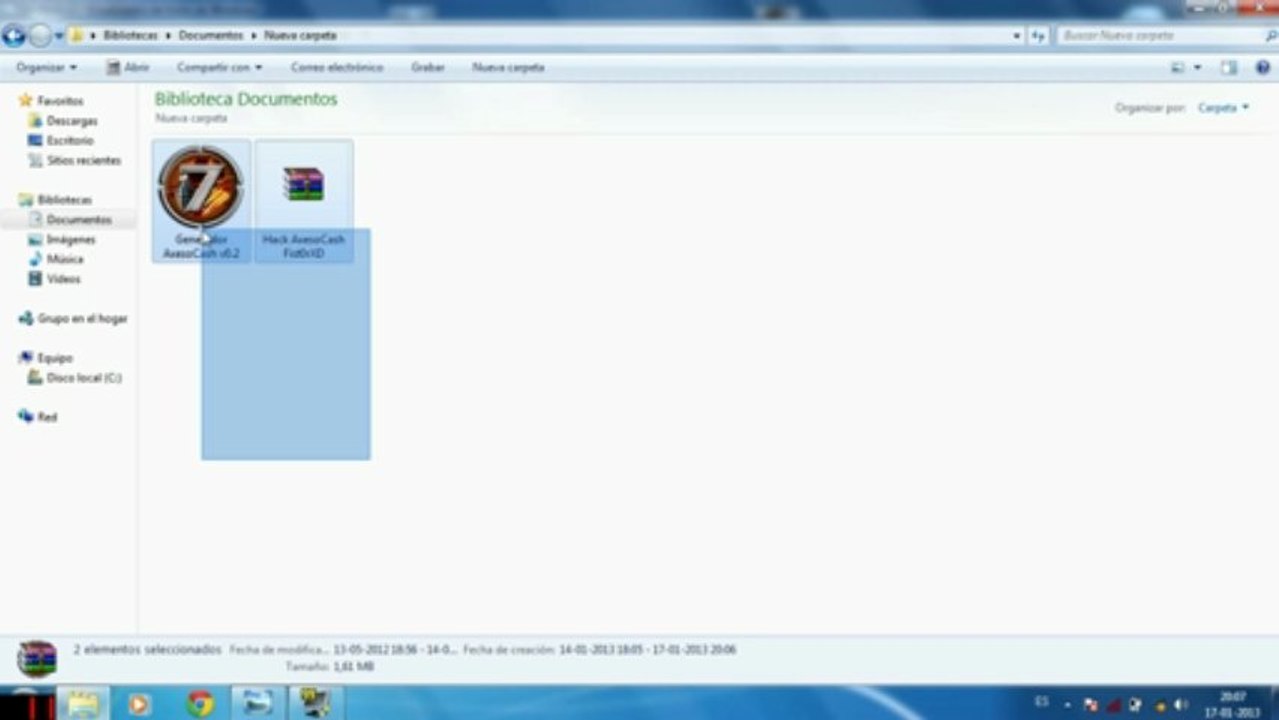
Task: Open Vídeos library in the sidebar
Action: (x=63, y=279)
